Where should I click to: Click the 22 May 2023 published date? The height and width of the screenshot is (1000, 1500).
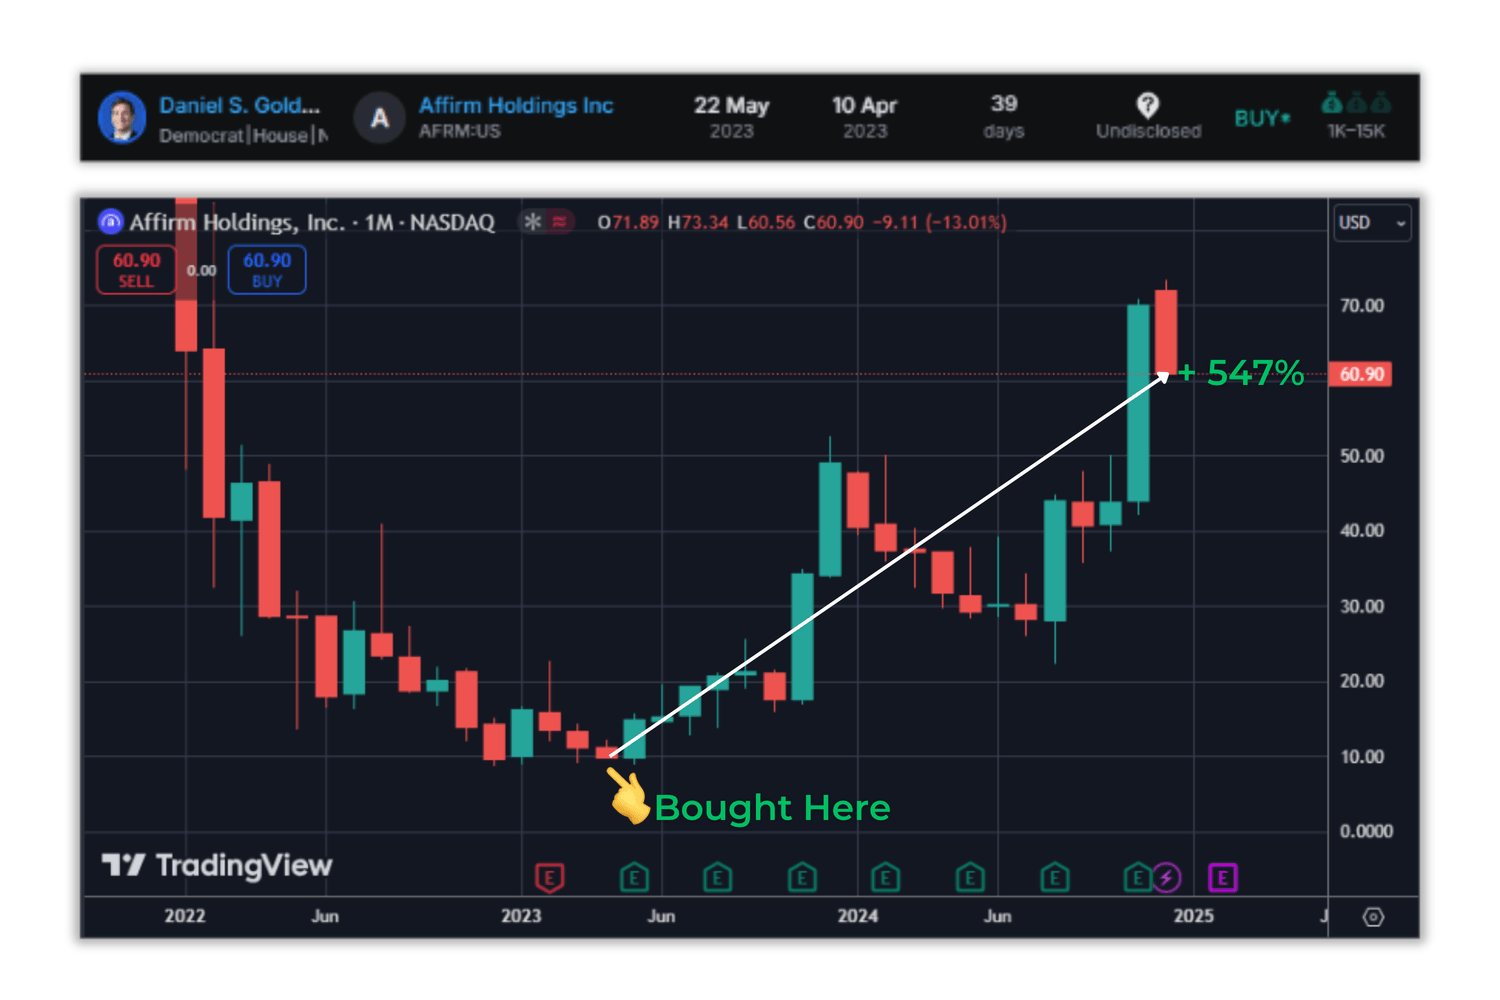pyautogui.click(x=731, y=117)
